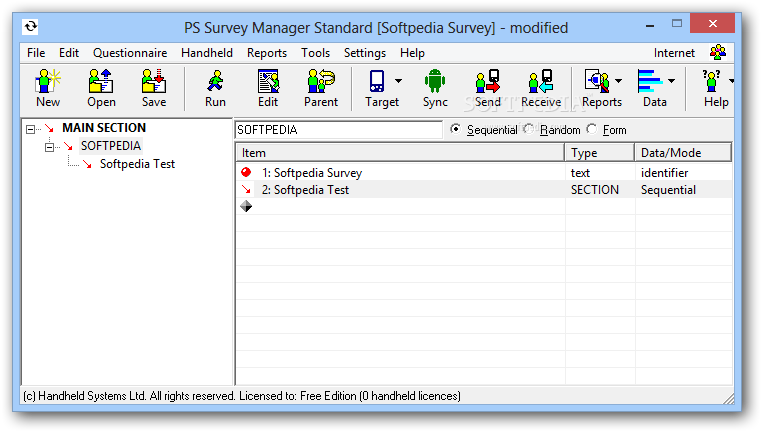762x432 pixels.
Task: Select the Form mode radio button
Action: [x=592, y=130]
